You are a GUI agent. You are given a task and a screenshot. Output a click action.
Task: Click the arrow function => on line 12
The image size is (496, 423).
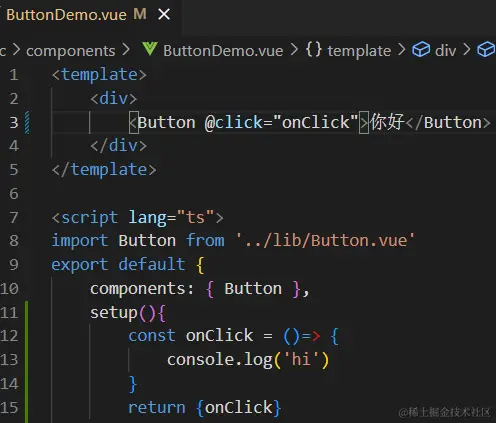point(311,336)
